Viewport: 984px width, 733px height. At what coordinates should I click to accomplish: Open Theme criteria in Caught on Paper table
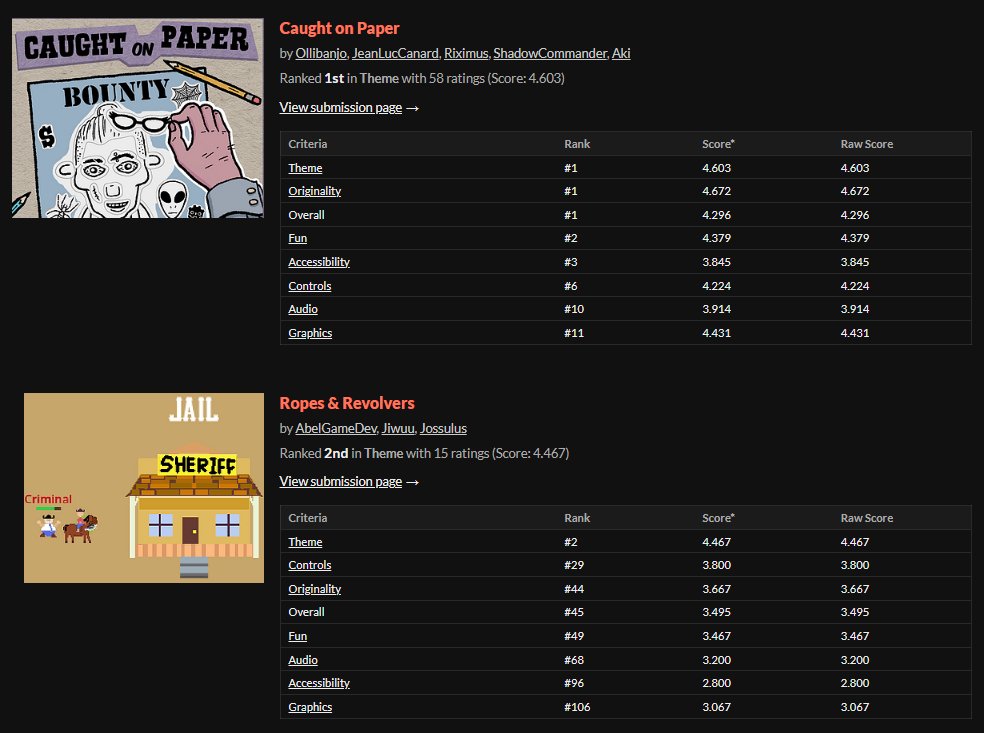tap(305, 168)
